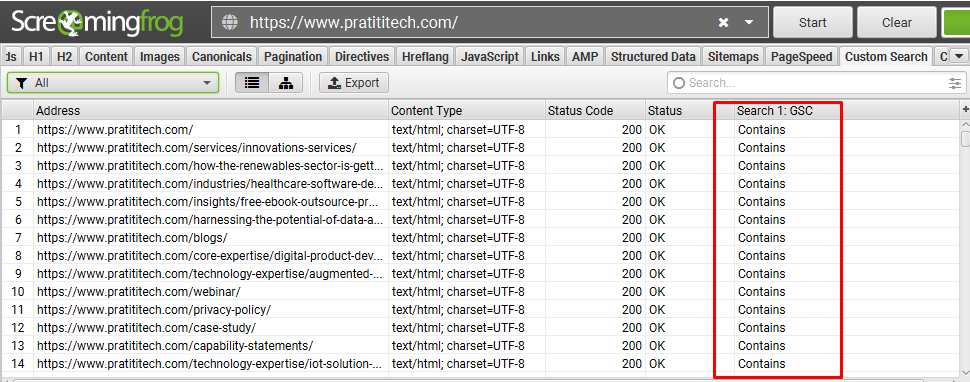Clear the URL with the X icon
970x382 pixels.
click(x=723, y=23)
